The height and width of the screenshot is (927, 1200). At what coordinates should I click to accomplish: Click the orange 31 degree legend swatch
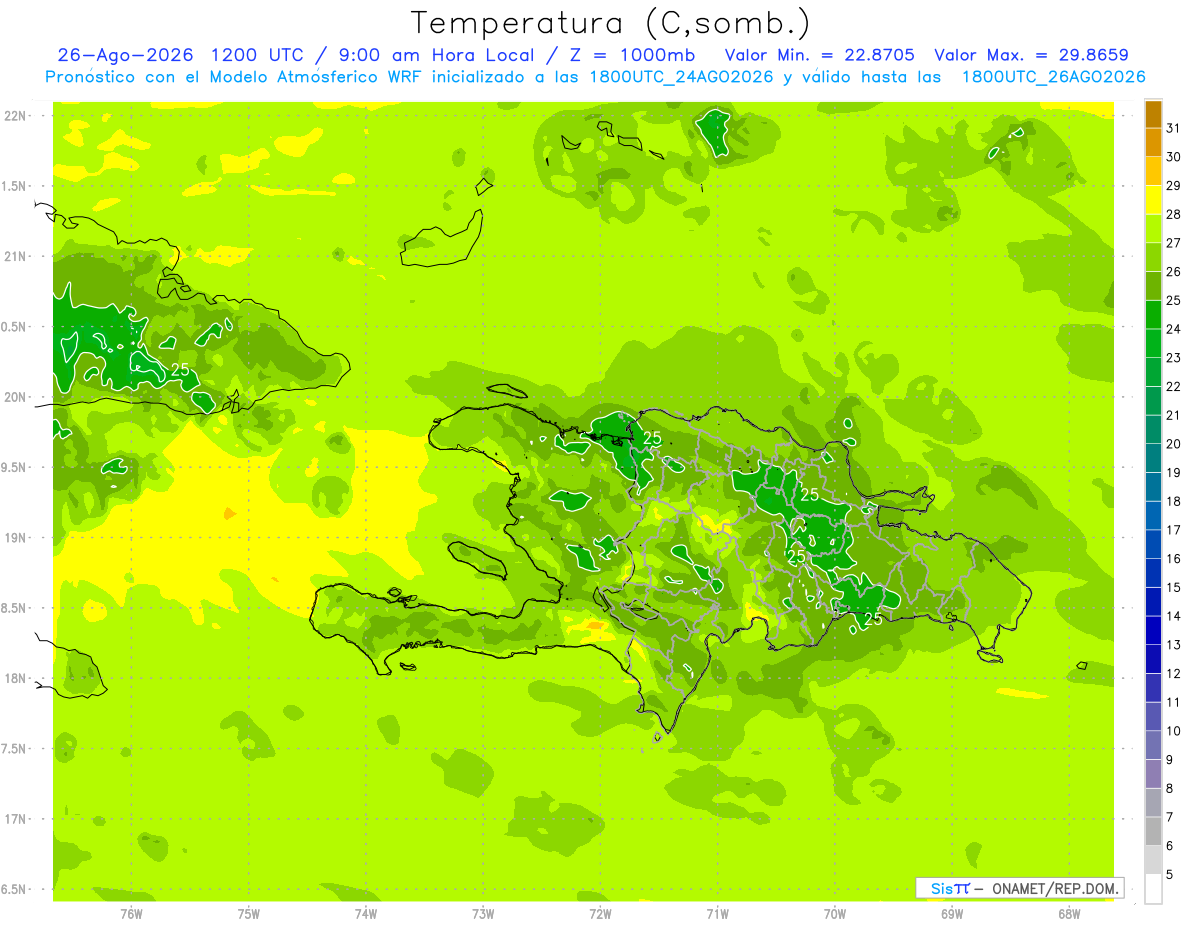coord(1153,114)
